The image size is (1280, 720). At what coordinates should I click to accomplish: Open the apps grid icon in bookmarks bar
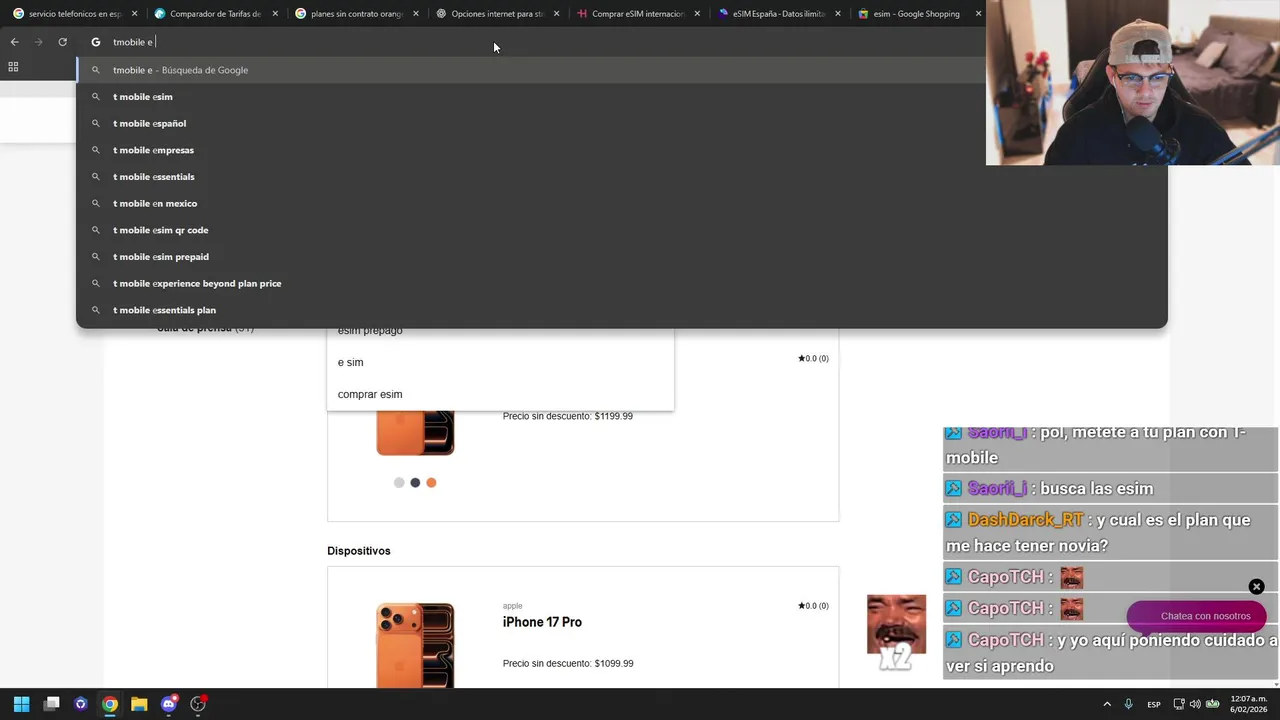pyautogui.click(x=13, y=67)
